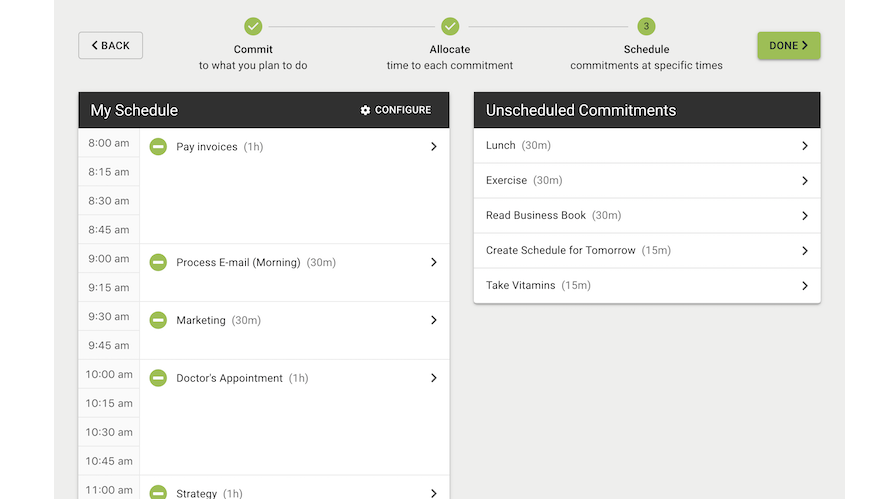
Task: Click the minus icon next to Strategy
Action: pos(158,492)
